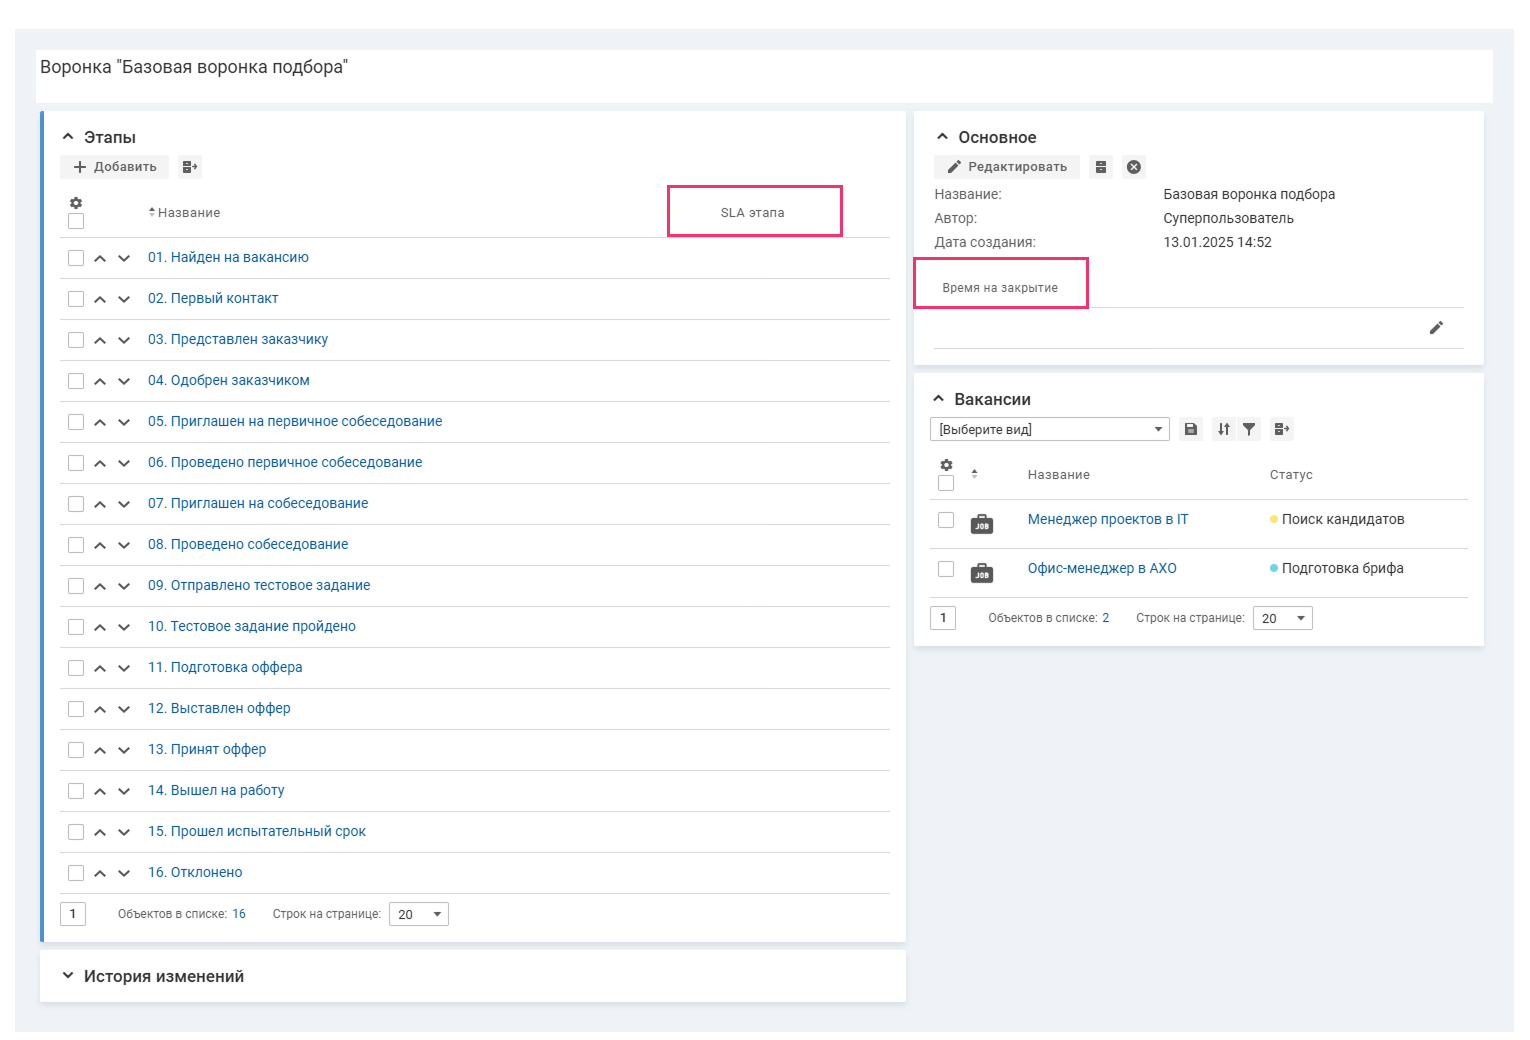Screen dimensions: 1530x1040
Task: Open rows per page dropdown under Этапы
Action: click(419, 914)
